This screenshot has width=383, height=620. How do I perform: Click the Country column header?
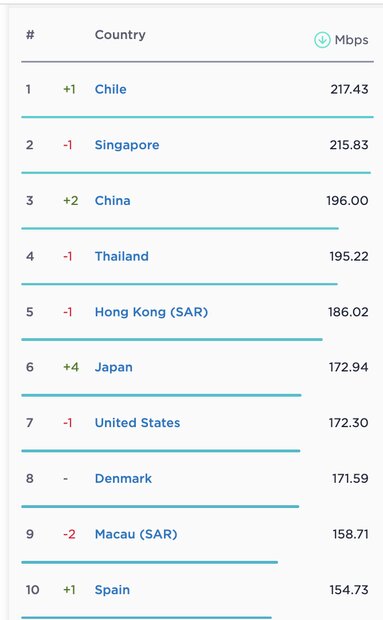pyautogui.click(x=120, y=35)
